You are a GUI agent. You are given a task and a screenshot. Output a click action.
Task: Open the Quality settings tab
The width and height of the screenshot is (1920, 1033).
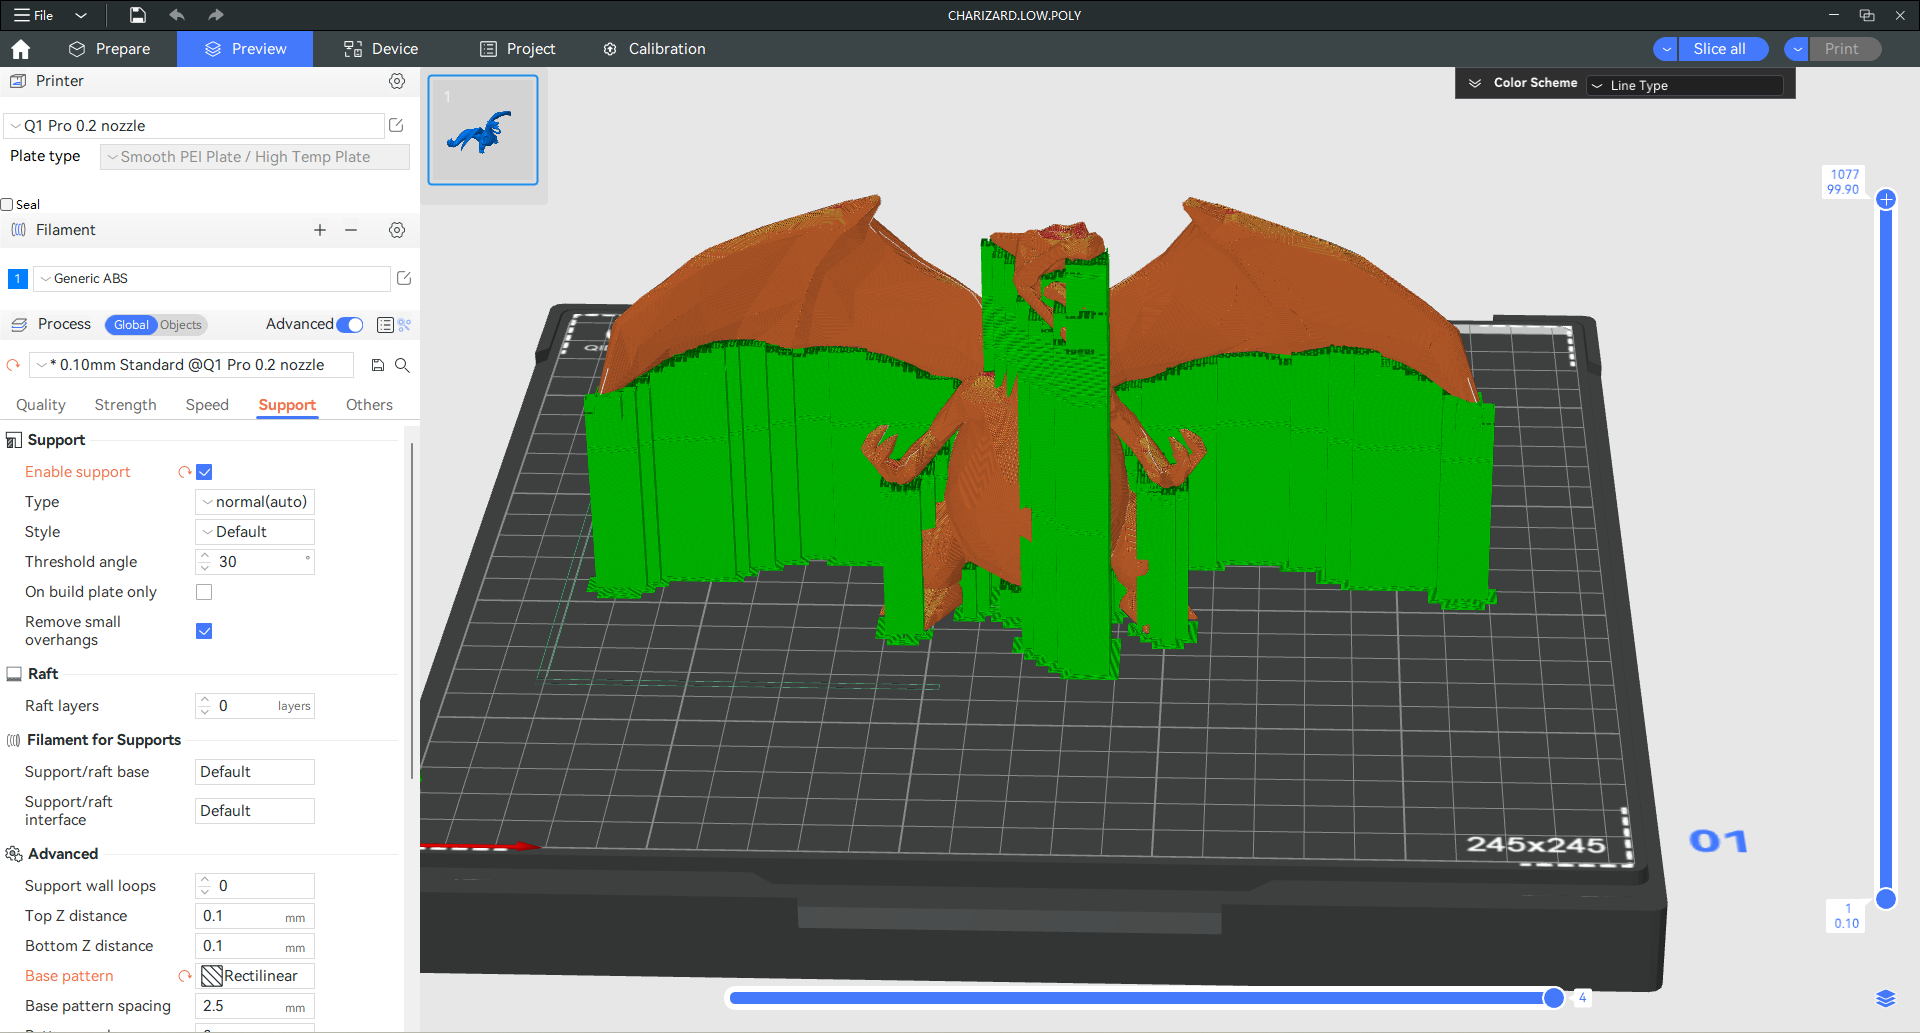click(x=41, y=405)
